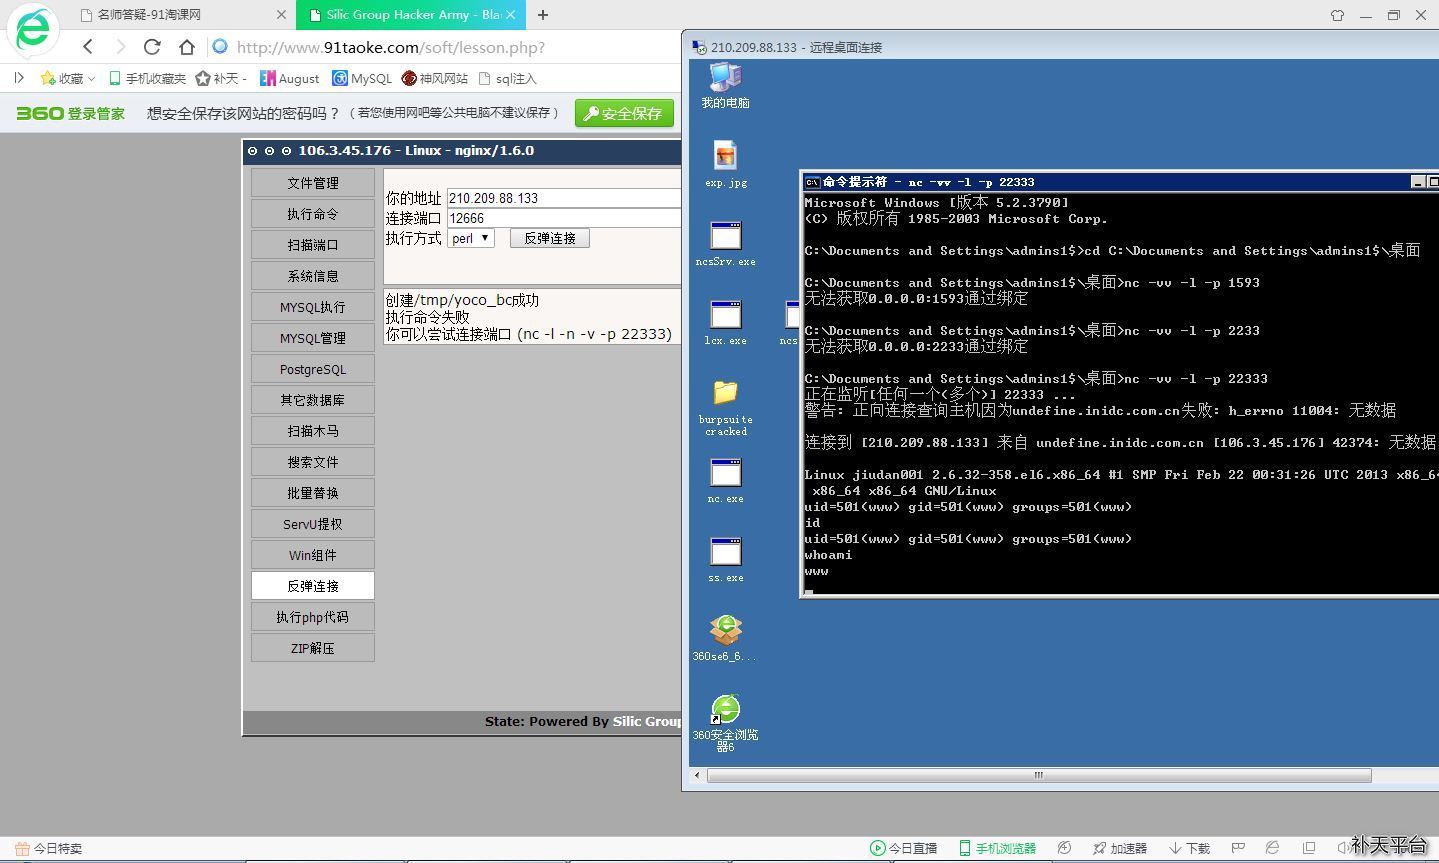The image size is (1439, 863).
Task: Open 下载 downloads in status bar
Action: click(x=1189, y=848)
